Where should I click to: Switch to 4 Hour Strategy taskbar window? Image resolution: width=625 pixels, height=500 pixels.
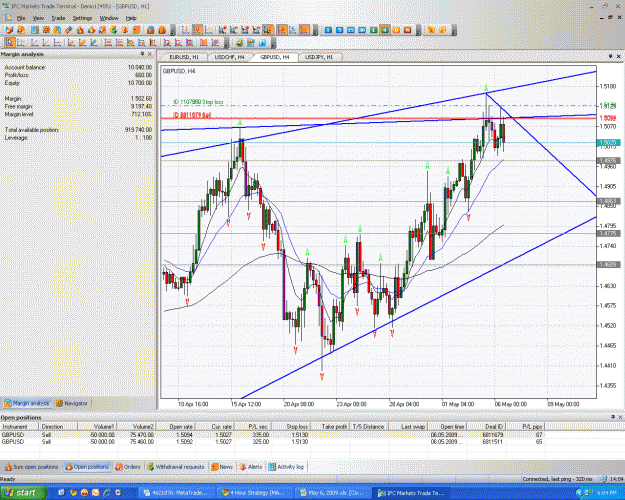pyautogui.click(x=255, y=493)
